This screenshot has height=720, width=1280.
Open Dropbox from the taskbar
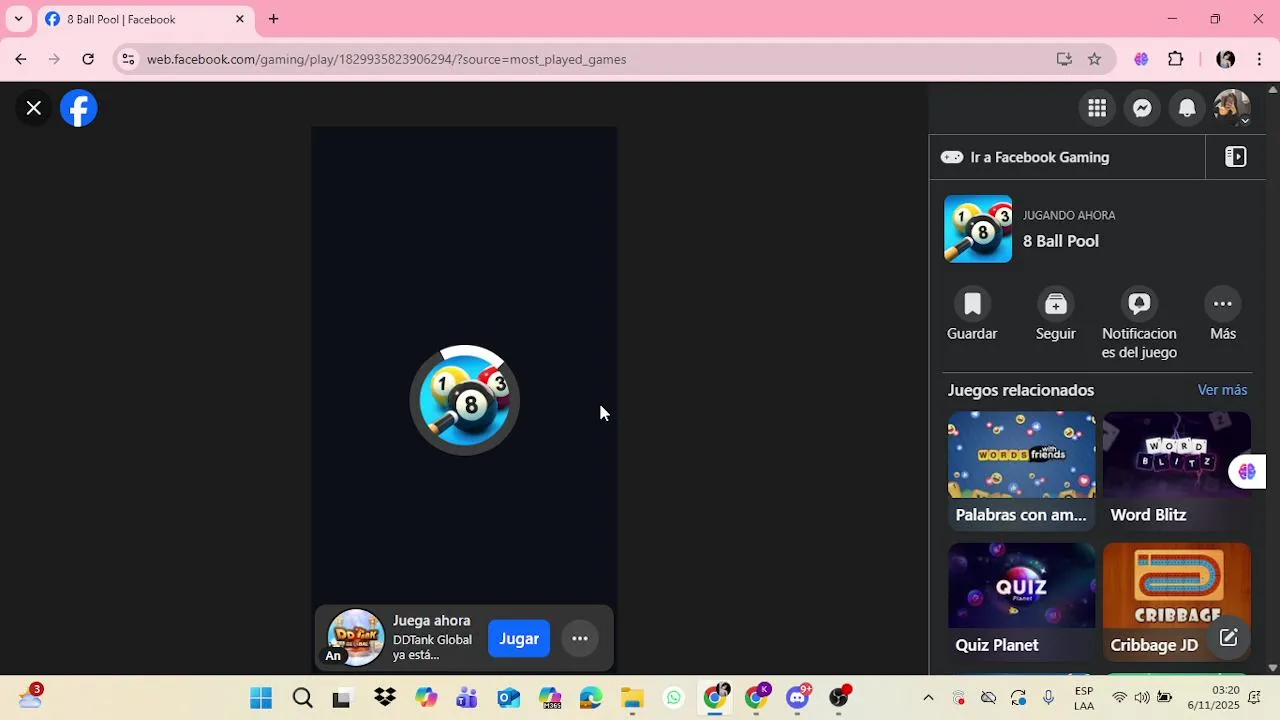pyautogui.click(x=385, y=698)
